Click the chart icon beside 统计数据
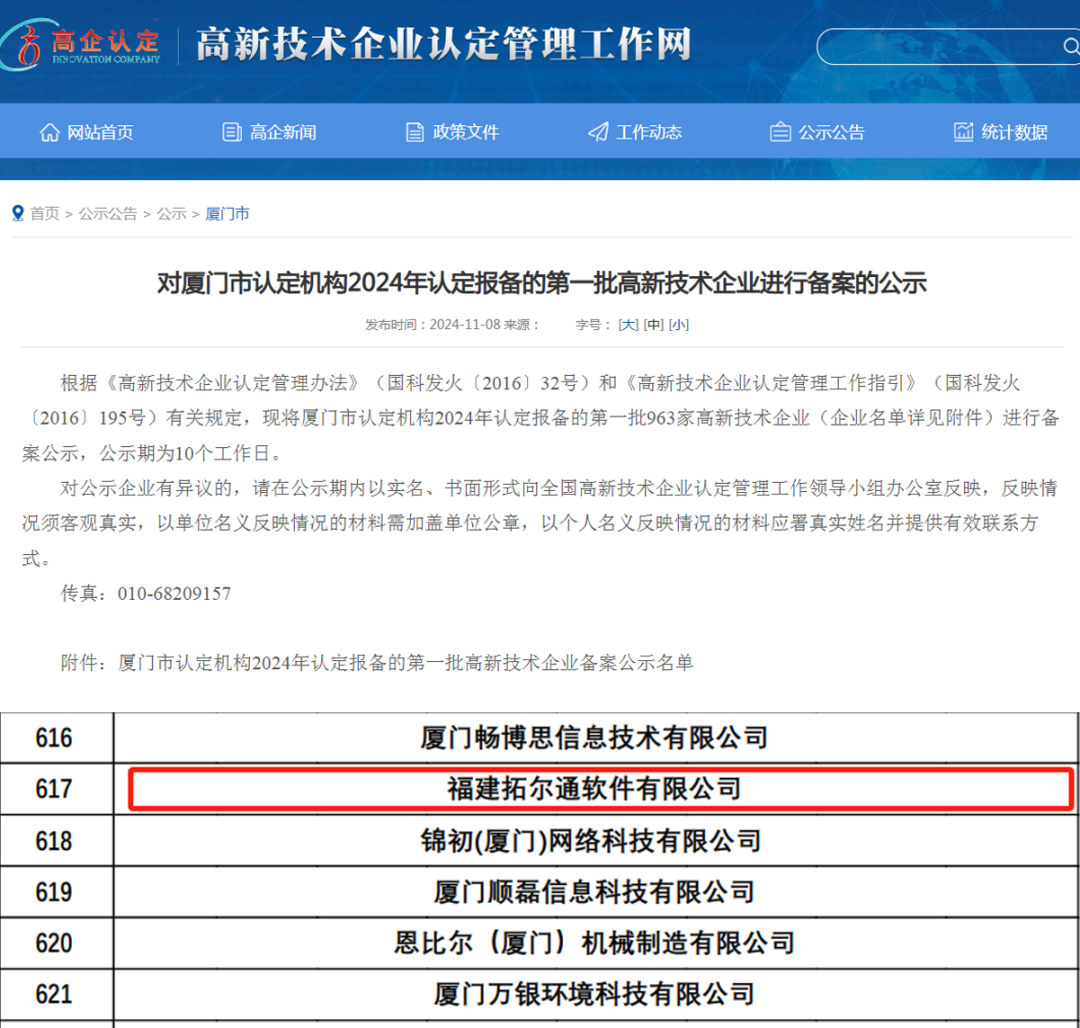 click(964, 132)
